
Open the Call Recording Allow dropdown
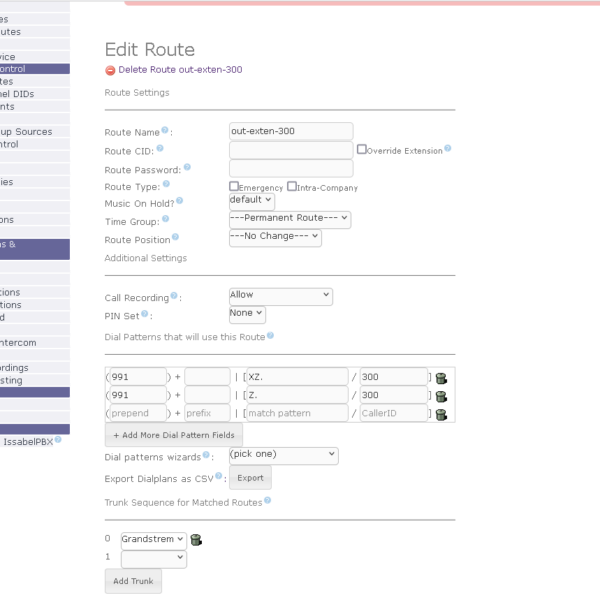click(280, 296)
